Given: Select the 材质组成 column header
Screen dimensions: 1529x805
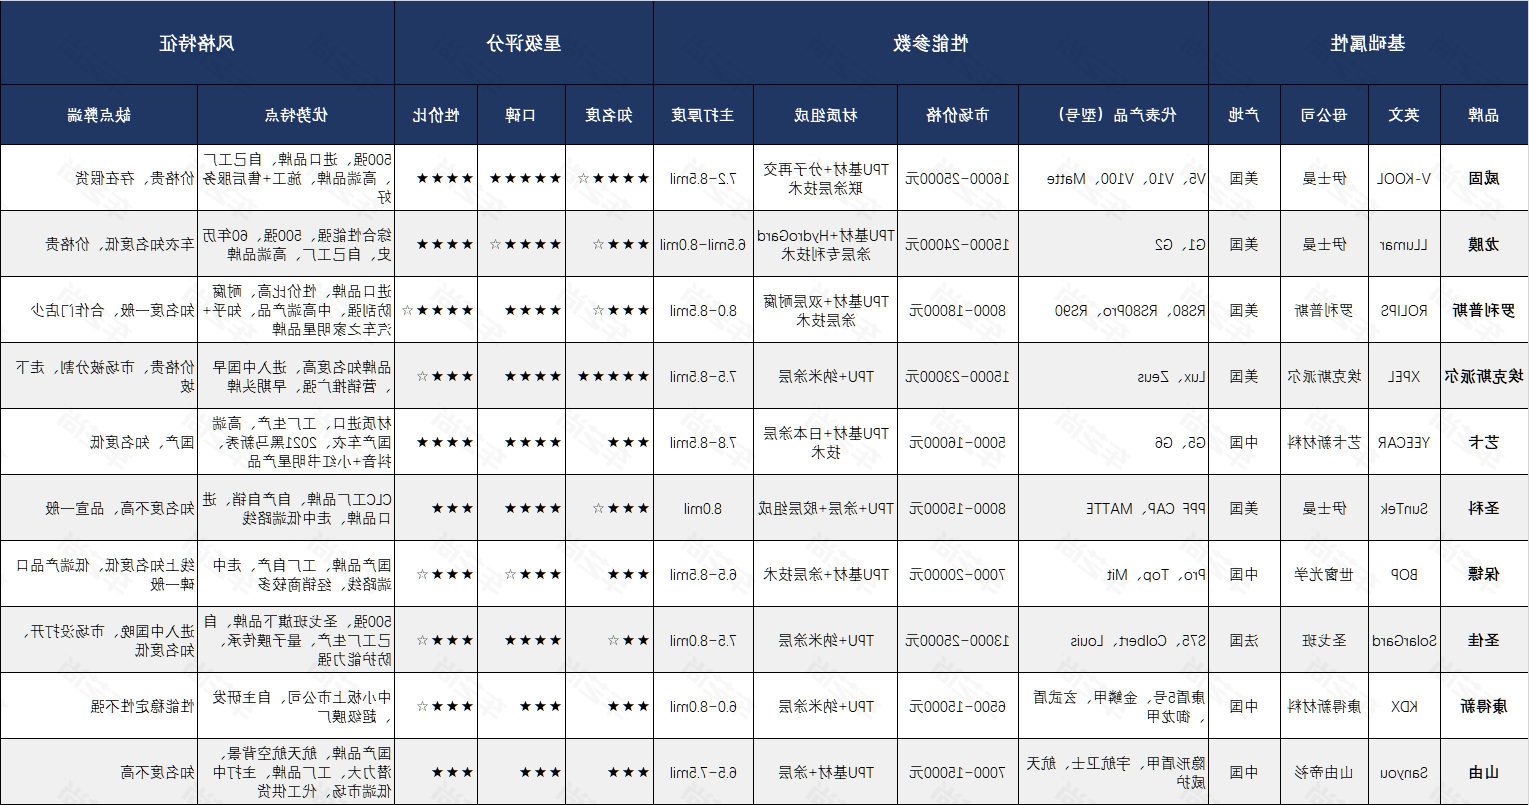Looking at the screenshot, I should (x=825, y=115).
